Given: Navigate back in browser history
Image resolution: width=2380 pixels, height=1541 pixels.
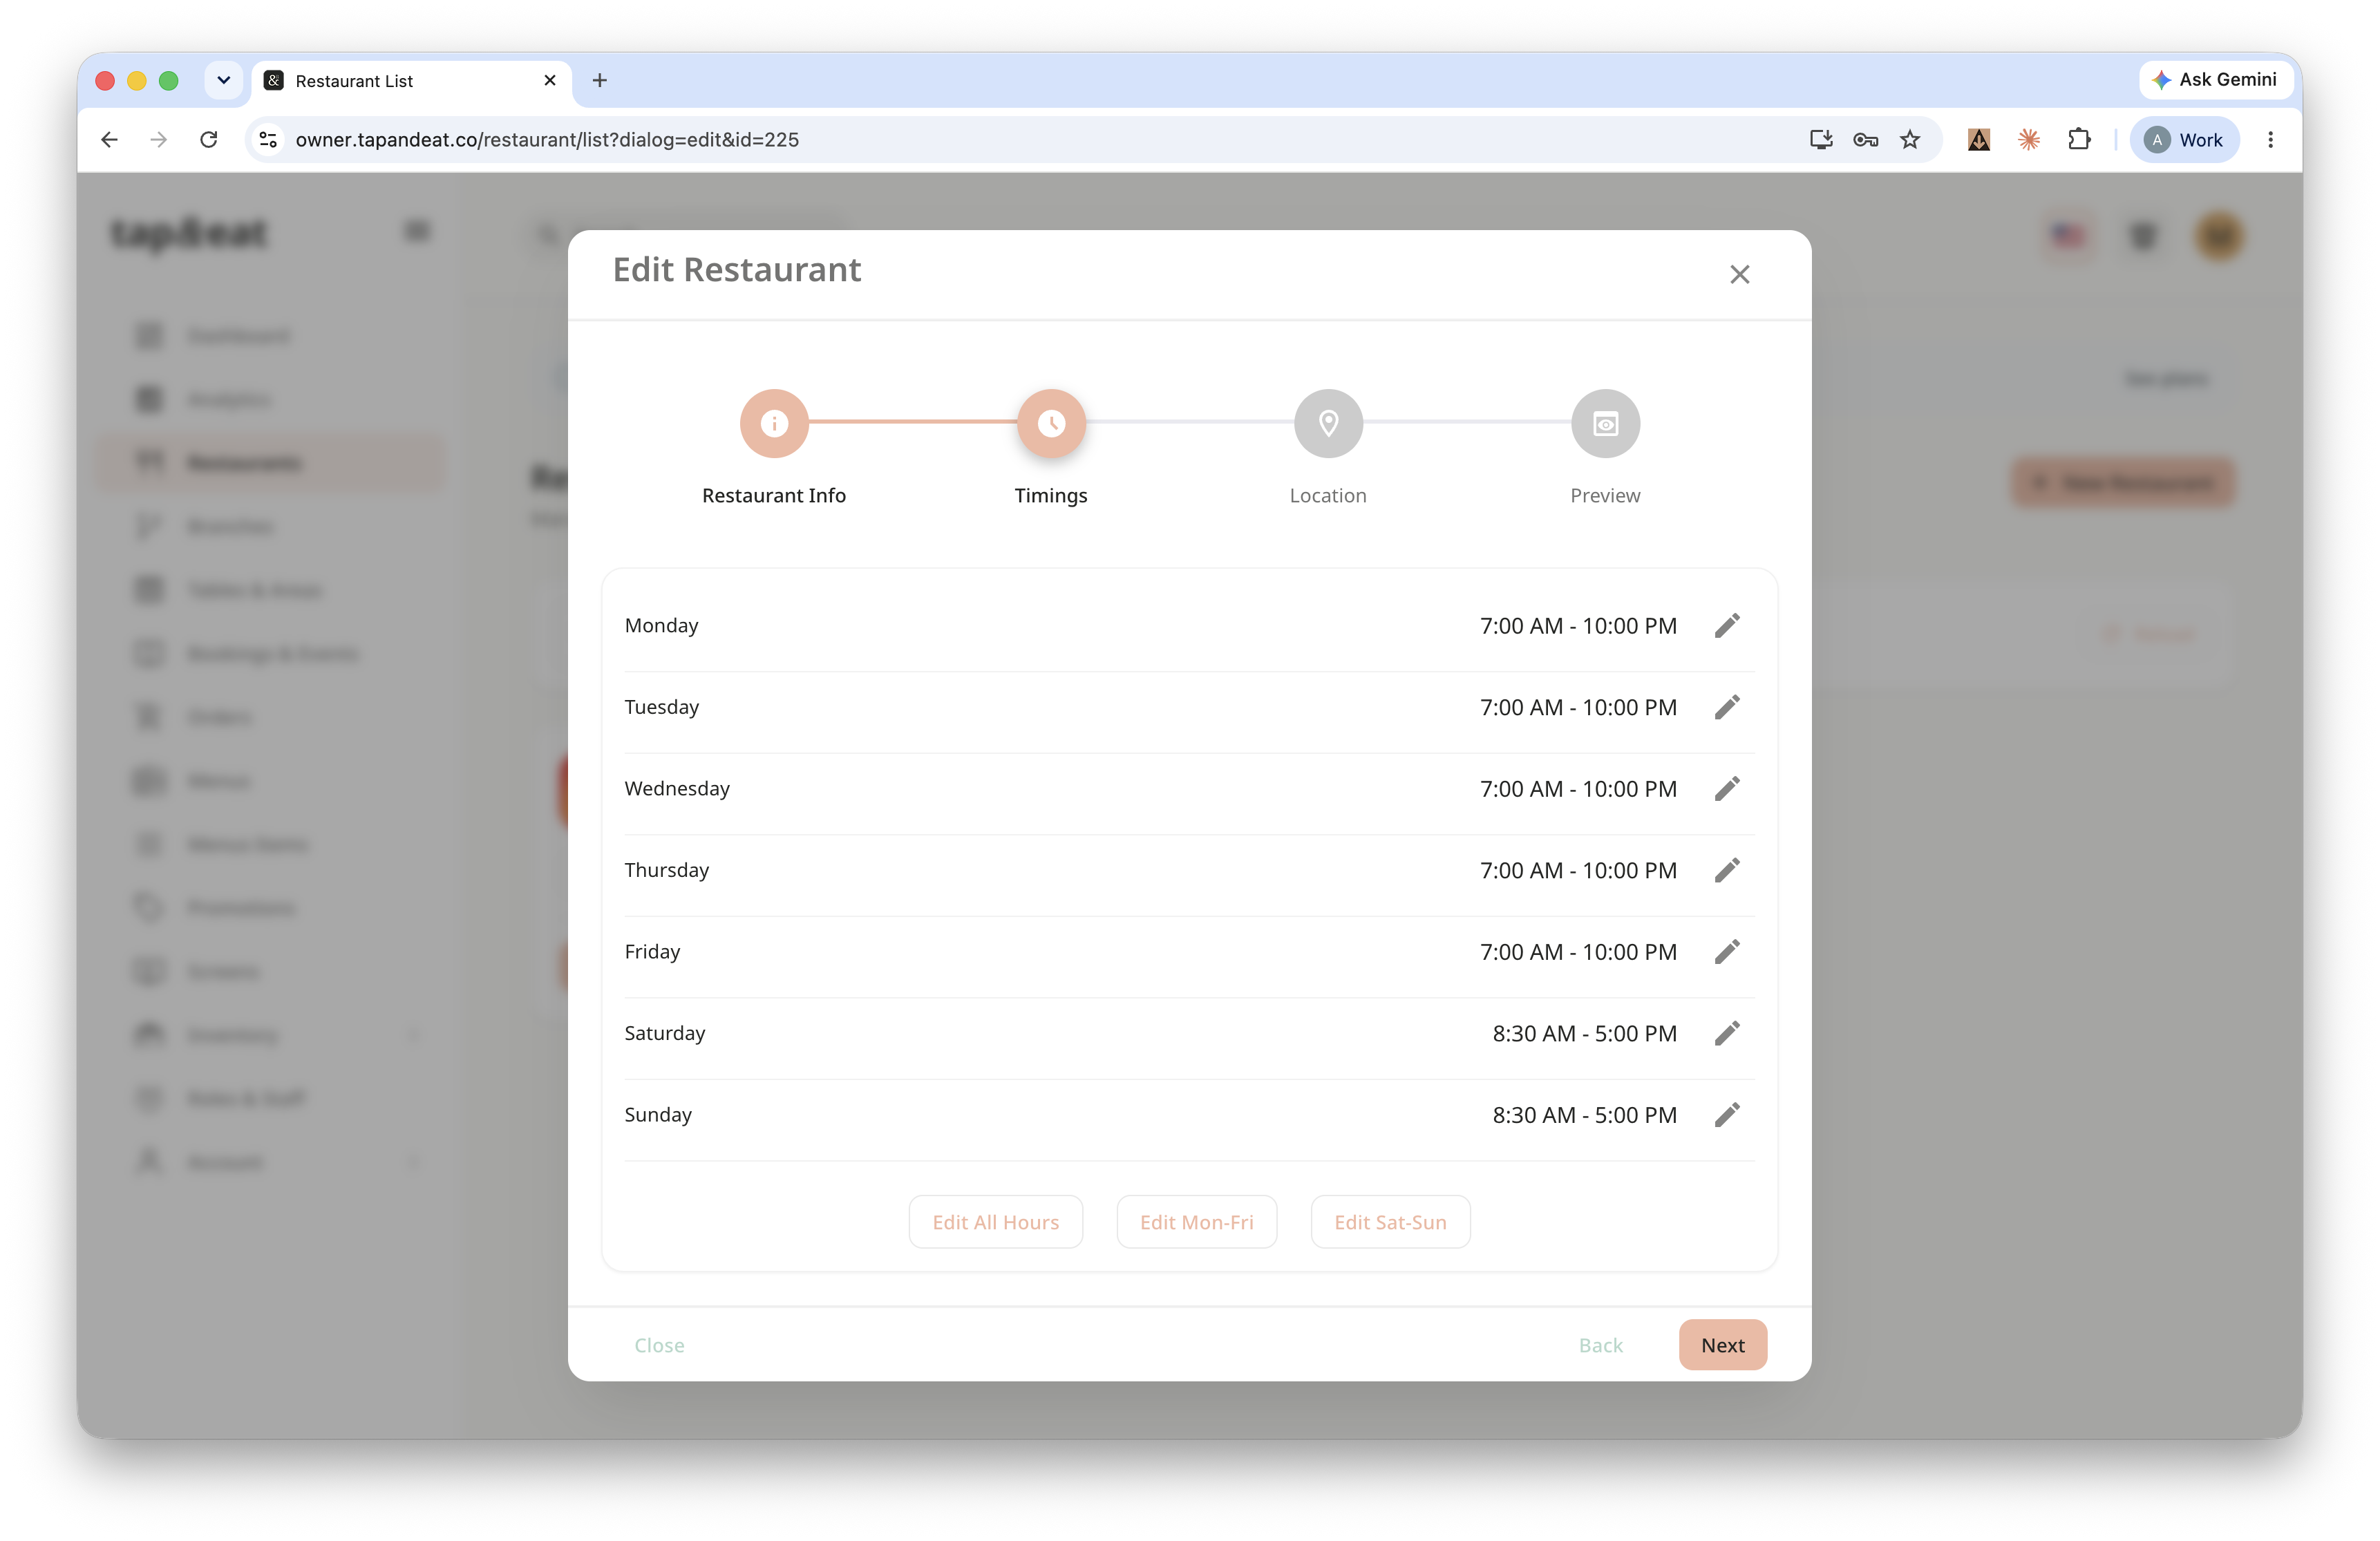Looking at the screenshot, I should pyautogui.click(x=110, y=140).
